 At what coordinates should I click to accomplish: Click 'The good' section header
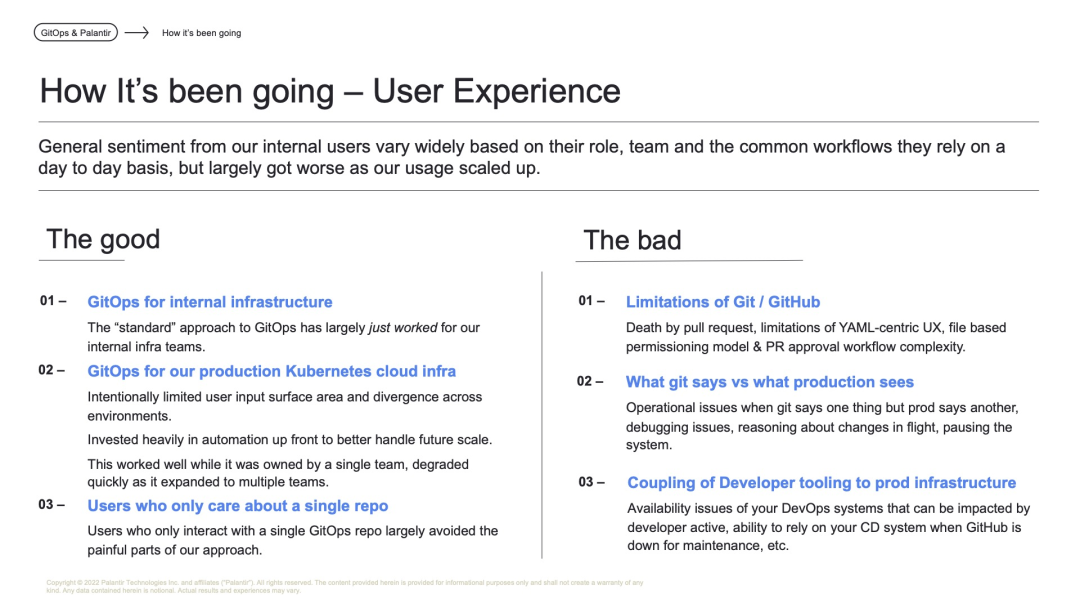[x=103, y=240]
